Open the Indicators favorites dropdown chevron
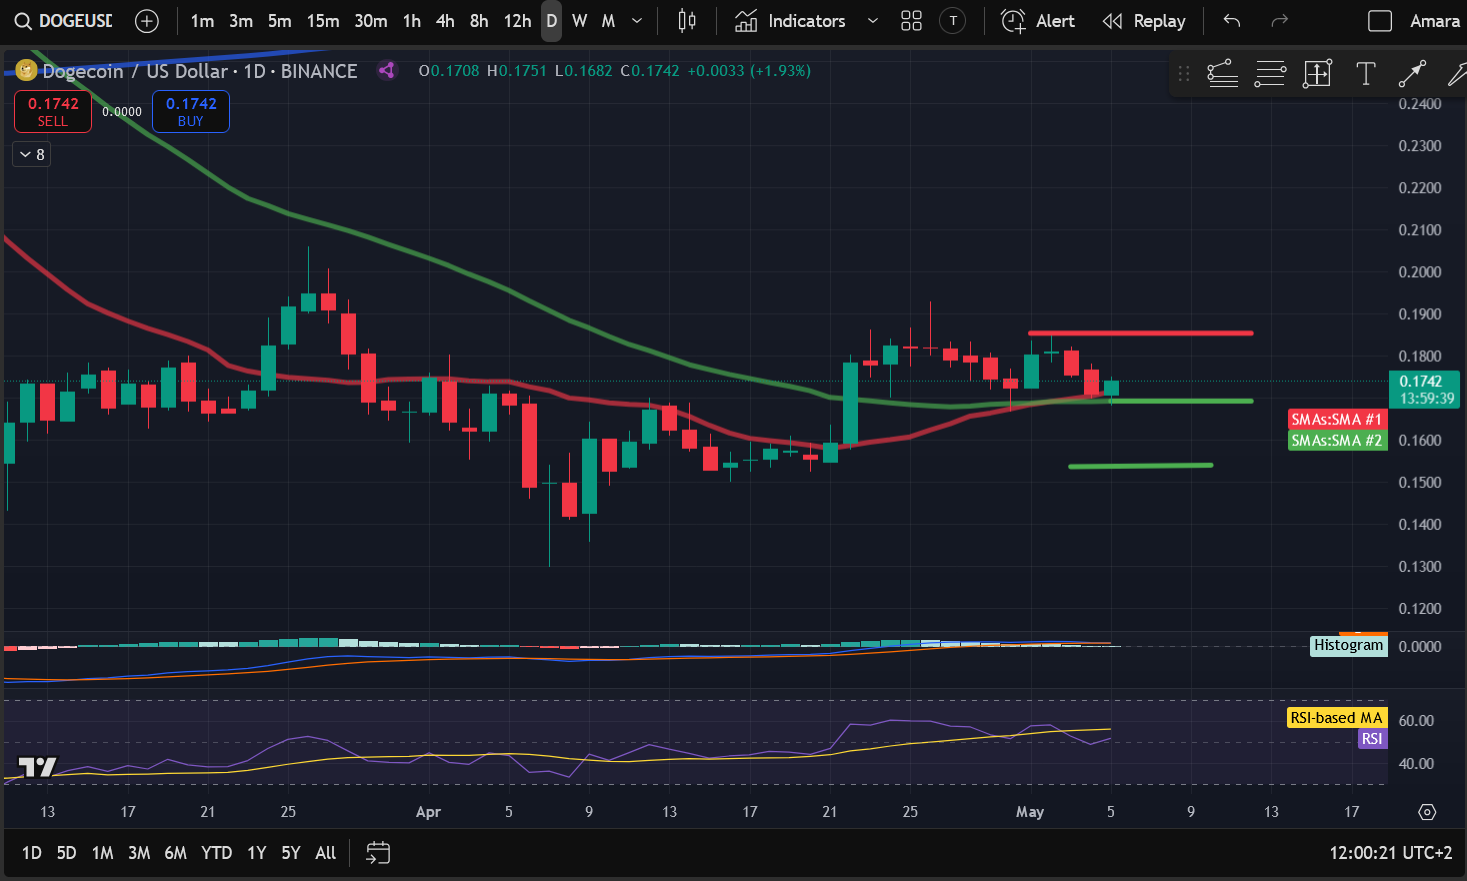Viewport: 1467px width, 881px height. pos(872,21)
